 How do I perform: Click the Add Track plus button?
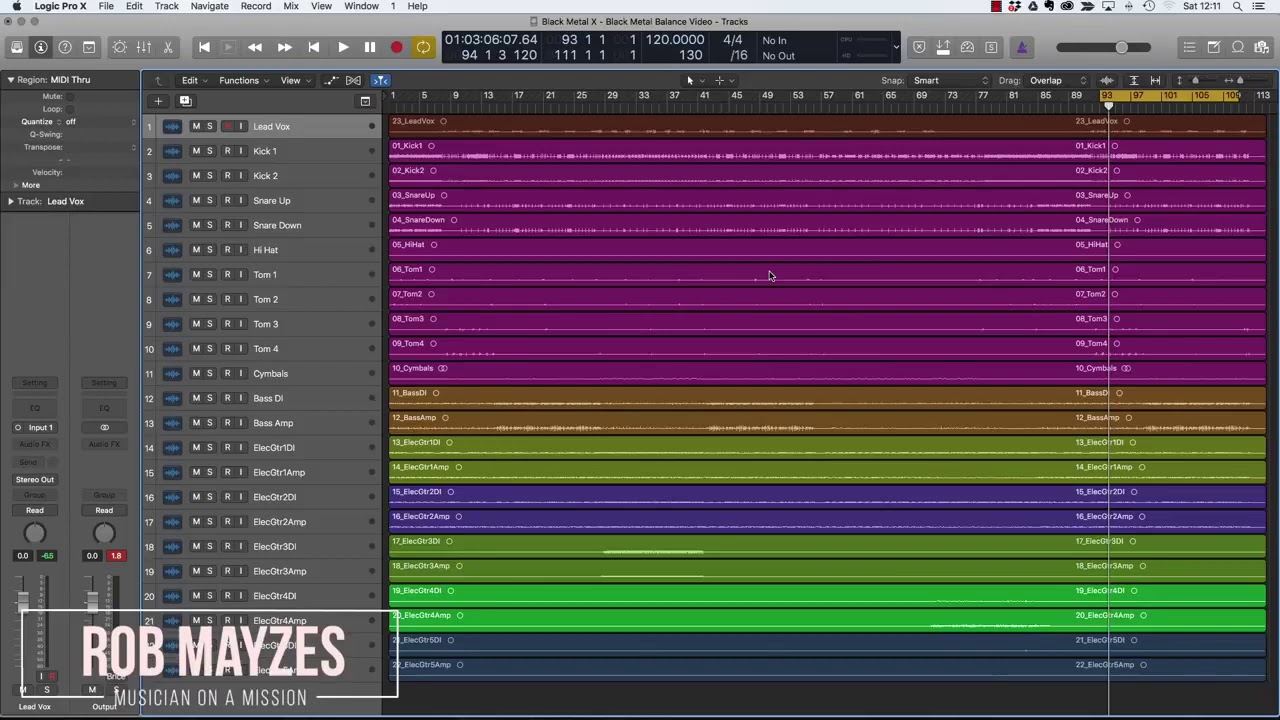(158, 101)
